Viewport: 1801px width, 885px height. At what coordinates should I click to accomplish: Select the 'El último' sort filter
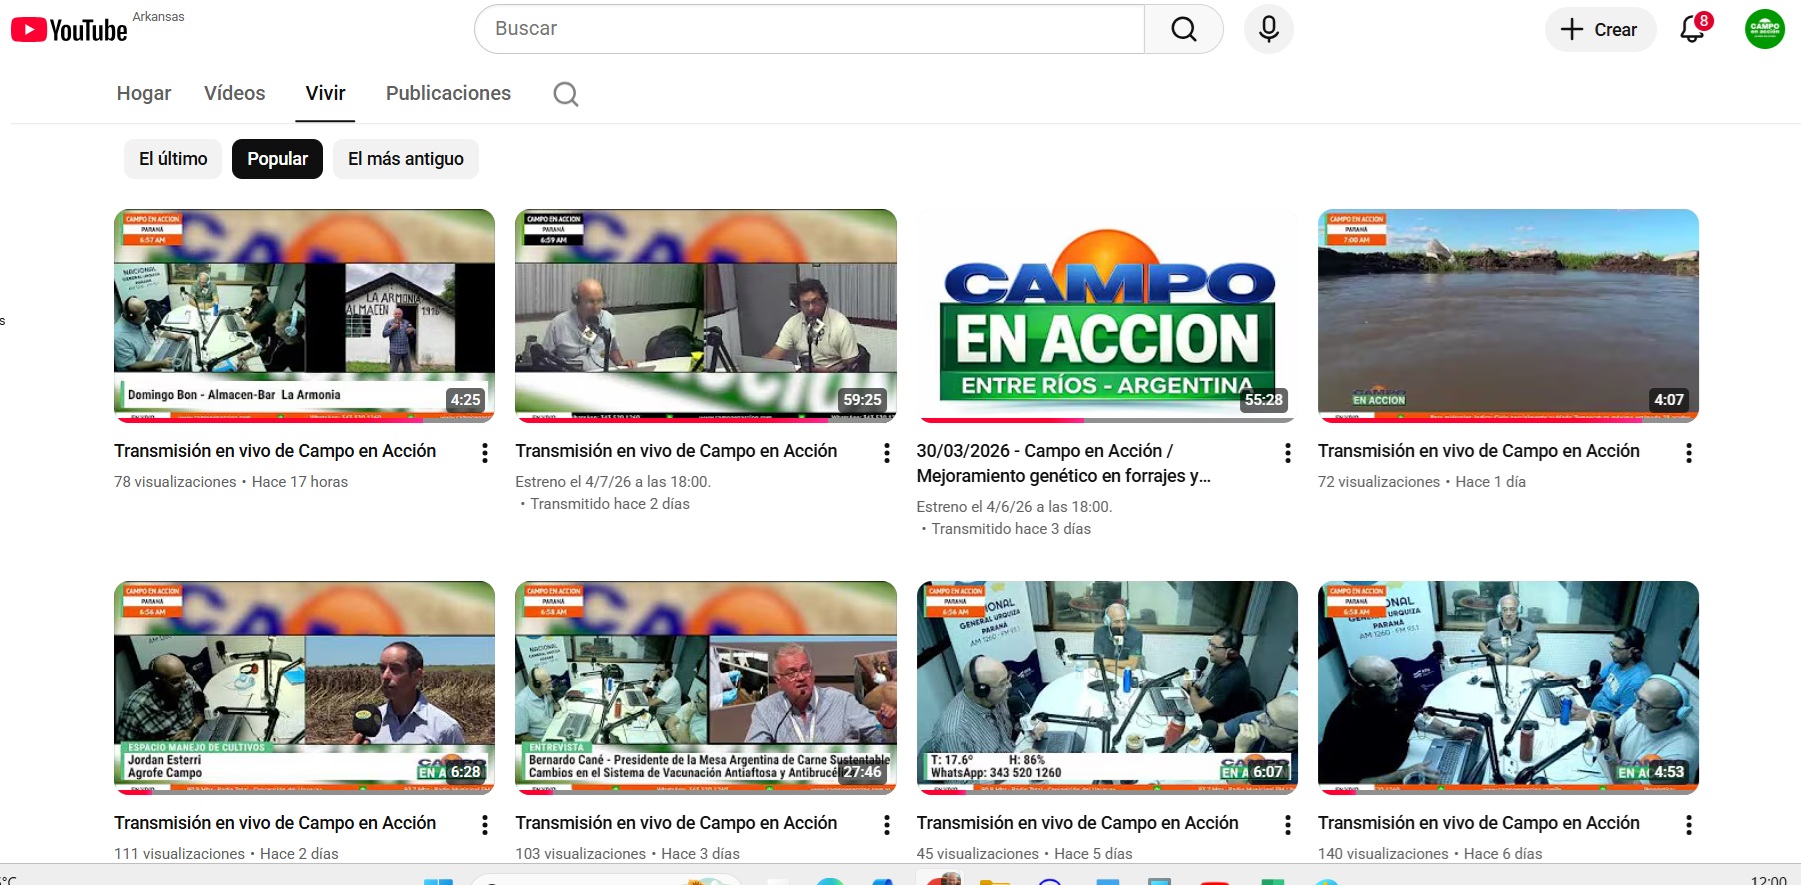pyautogui.click(x=173, y=159)
